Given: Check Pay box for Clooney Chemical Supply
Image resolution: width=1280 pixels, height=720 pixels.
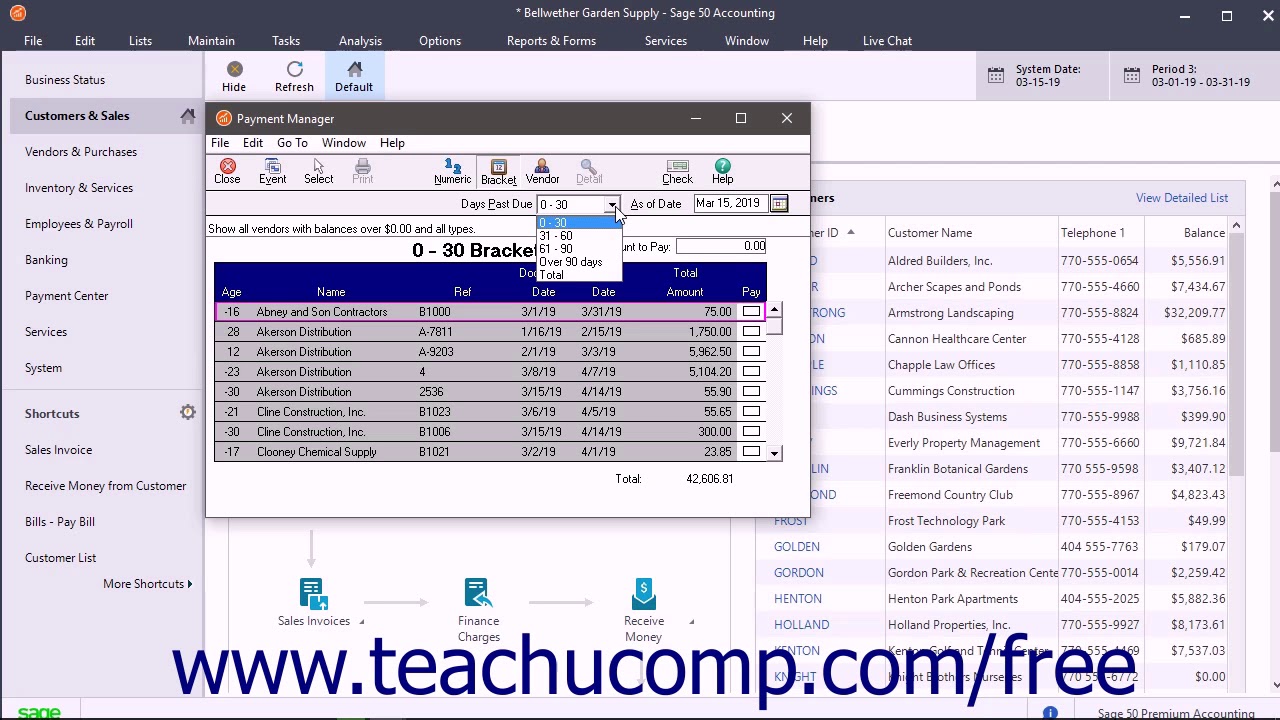Looking at the screenshot, I should click(751, 452).
